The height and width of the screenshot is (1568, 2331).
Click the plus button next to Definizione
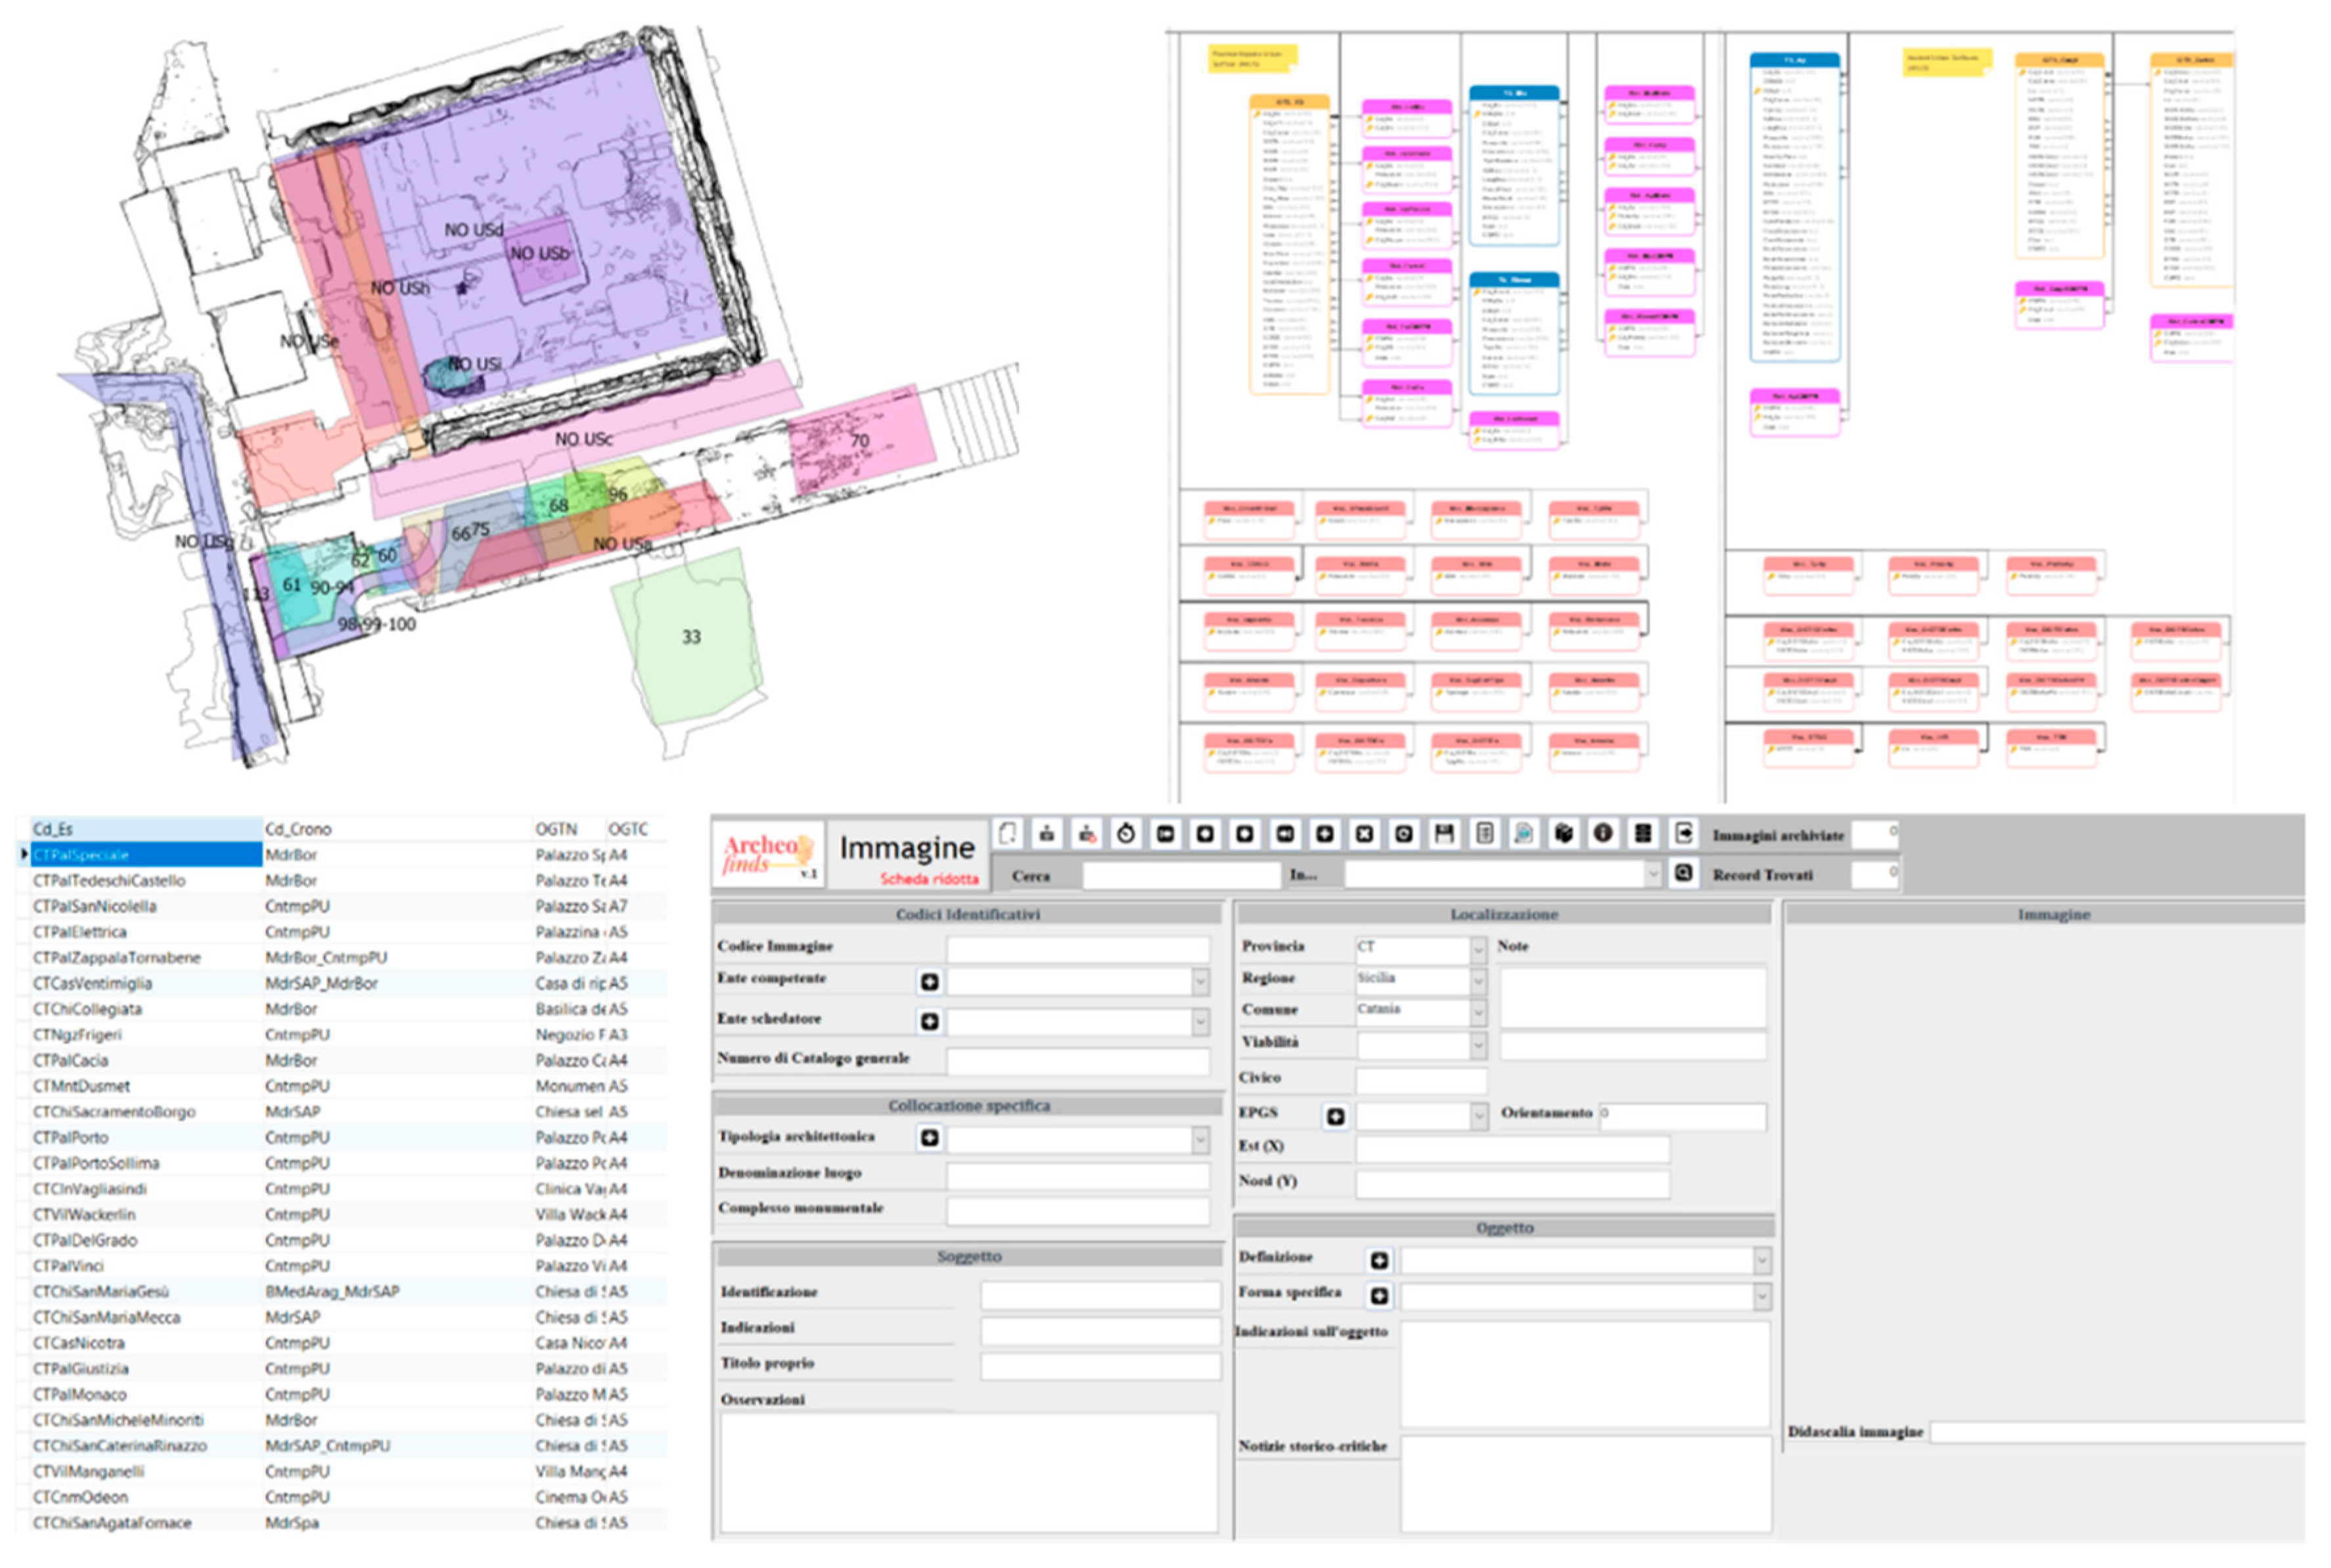pos(1379,1261)
